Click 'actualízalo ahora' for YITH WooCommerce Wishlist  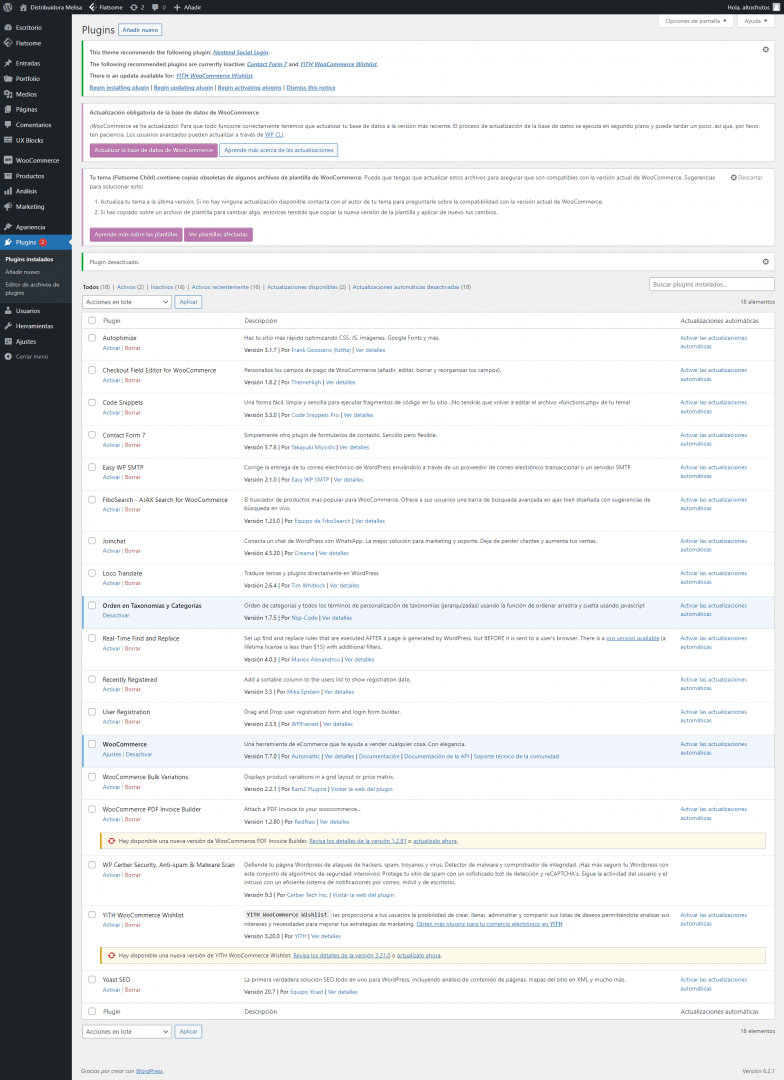pyautogui.click(x=419, y=955)
